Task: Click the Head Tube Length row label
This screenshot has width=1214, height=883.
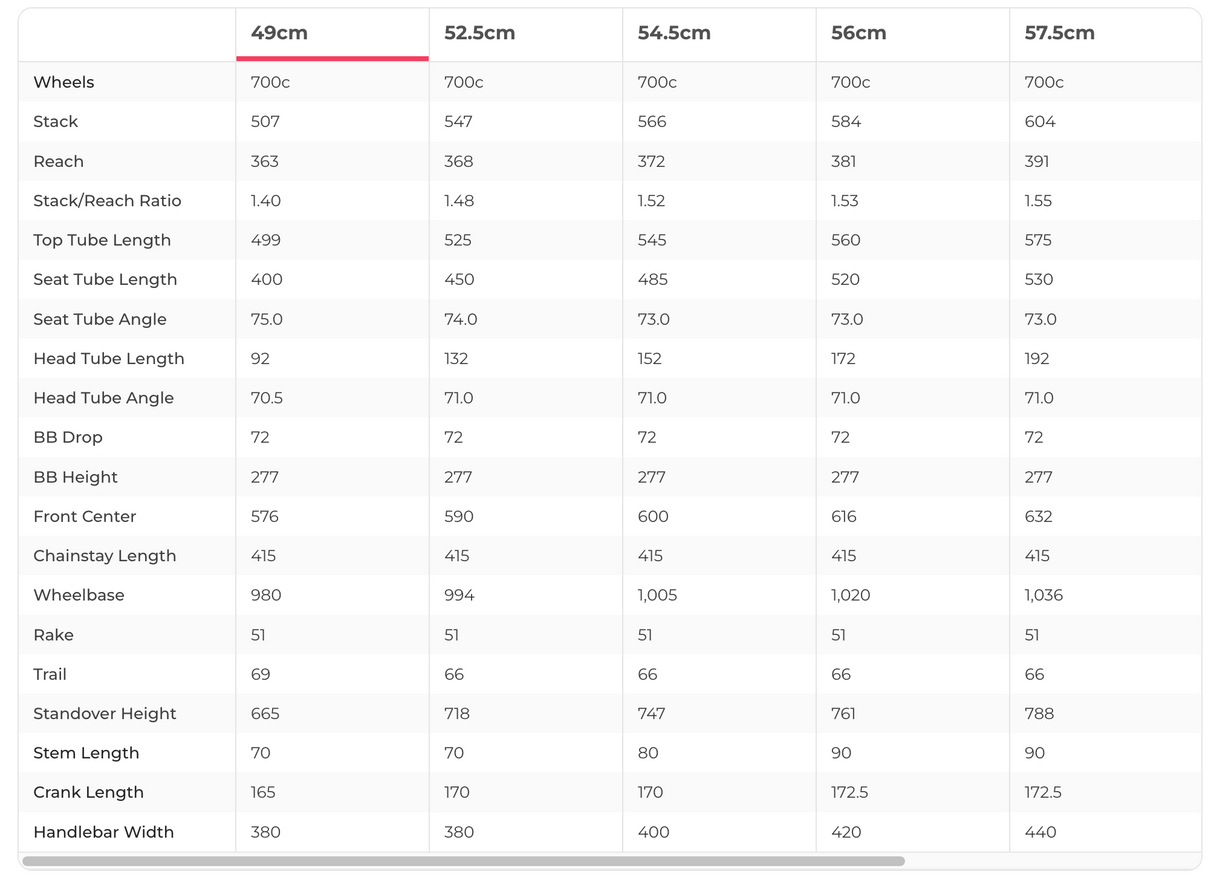Action: 109,358
